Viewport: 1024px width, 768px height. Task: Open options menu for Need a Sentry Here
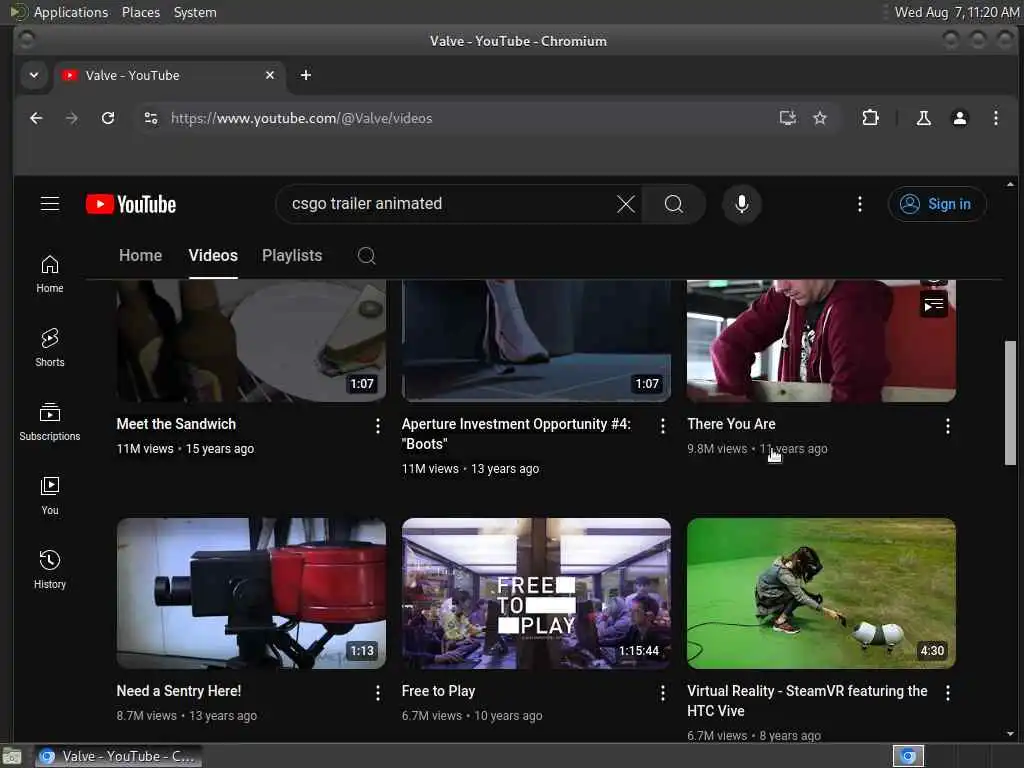(x=377, y=693)
